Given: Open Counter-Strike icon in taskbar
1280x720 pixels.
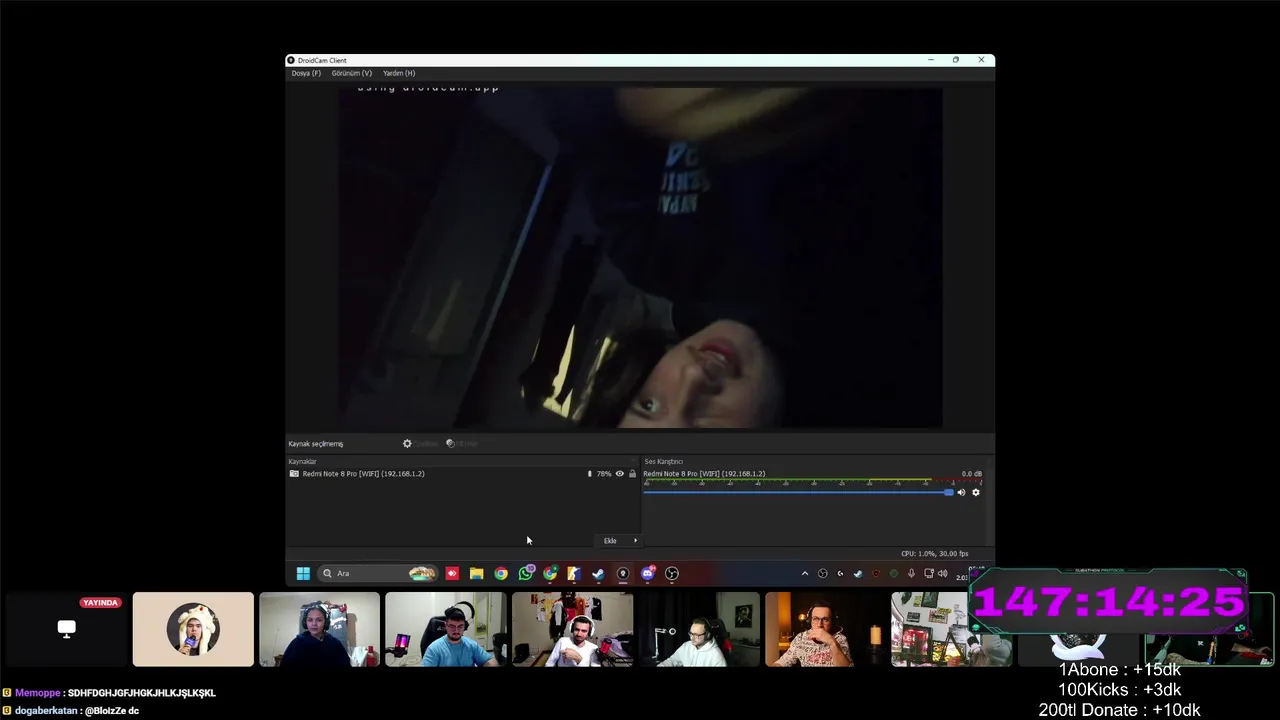Looking at the screenshot, I should point(574,574).
